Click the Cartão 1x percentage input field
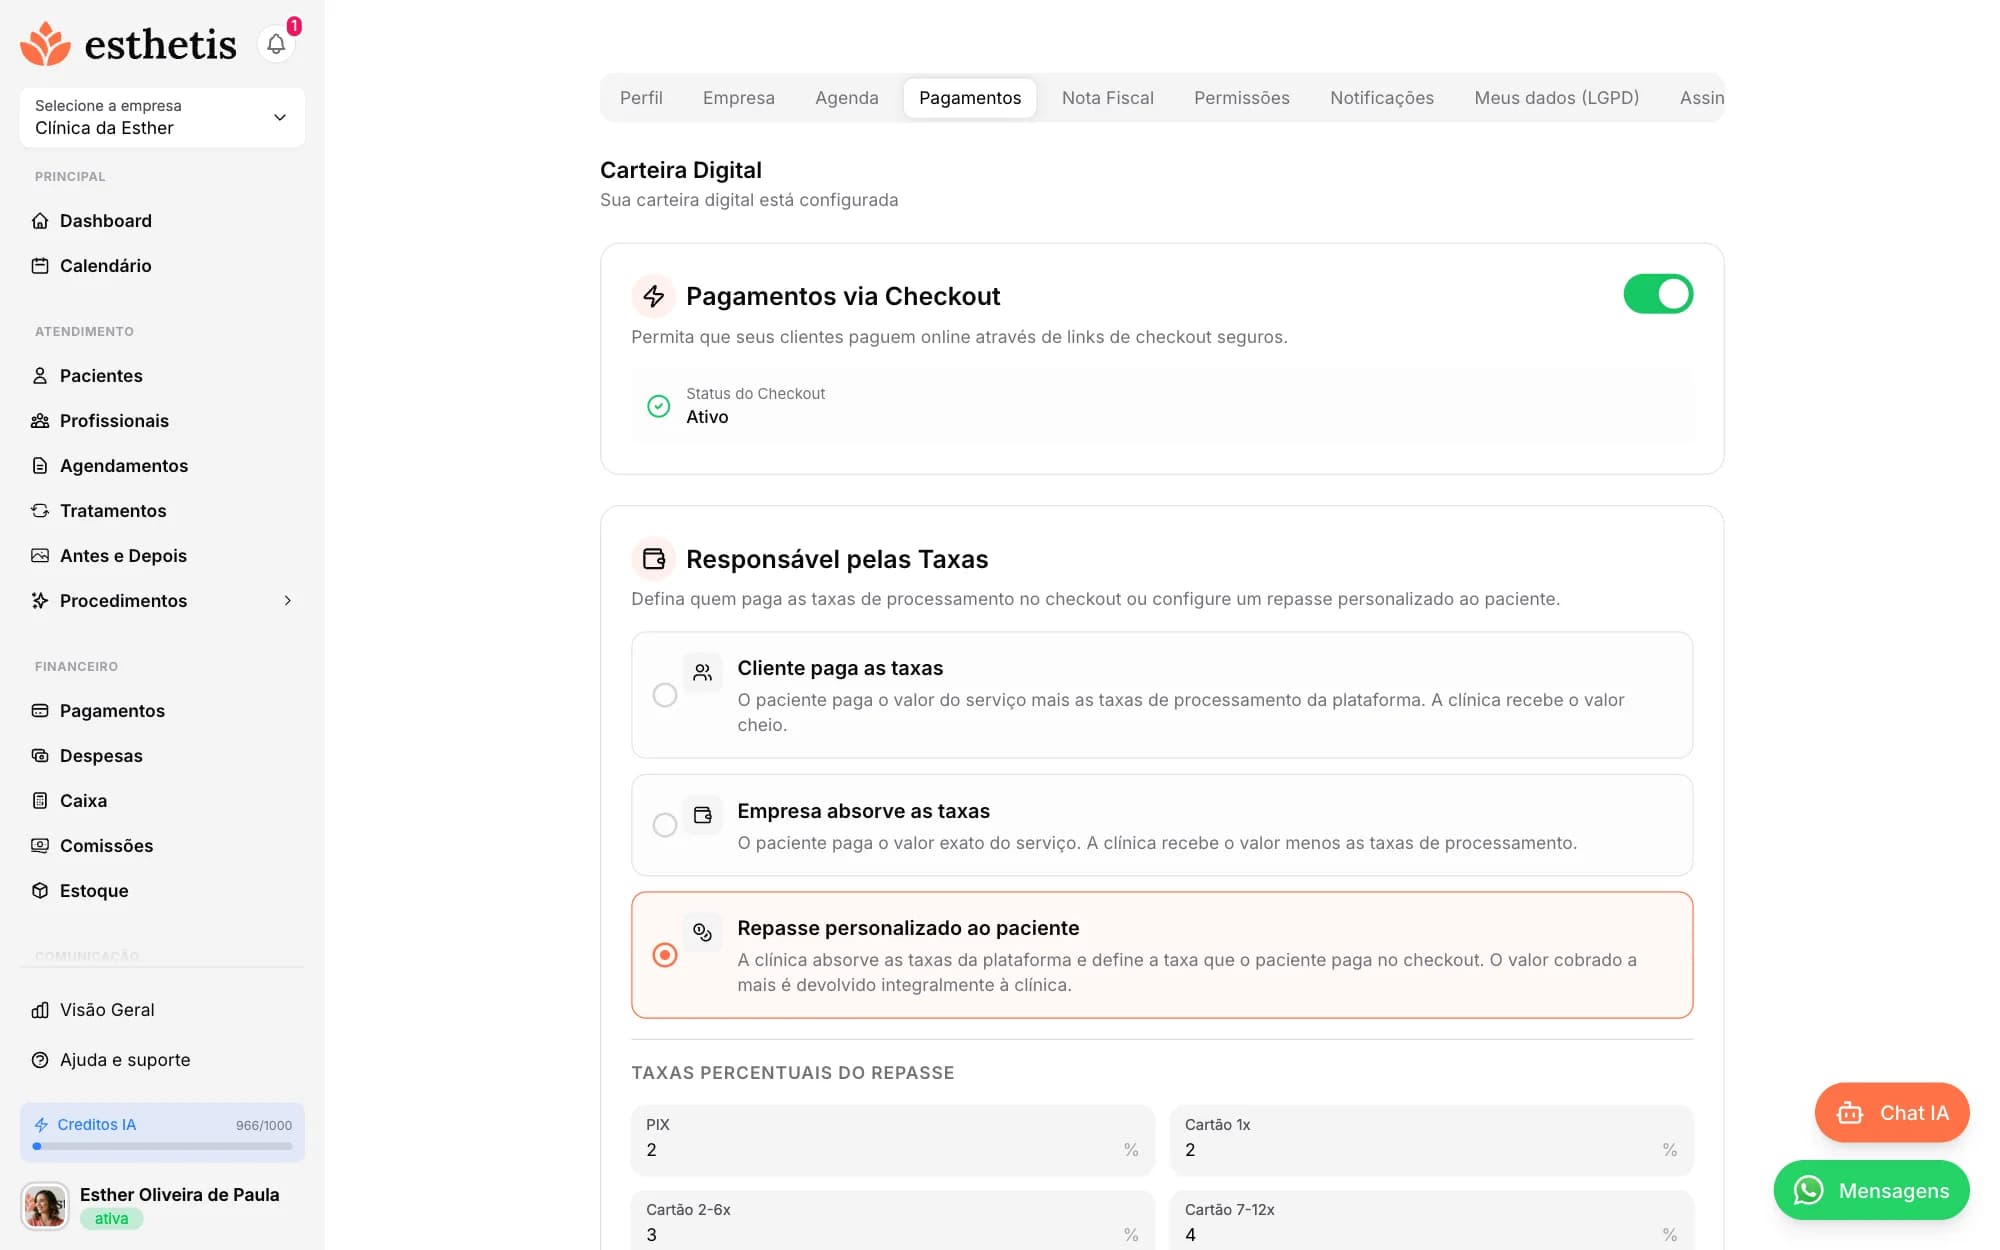 [1431, 1140]
